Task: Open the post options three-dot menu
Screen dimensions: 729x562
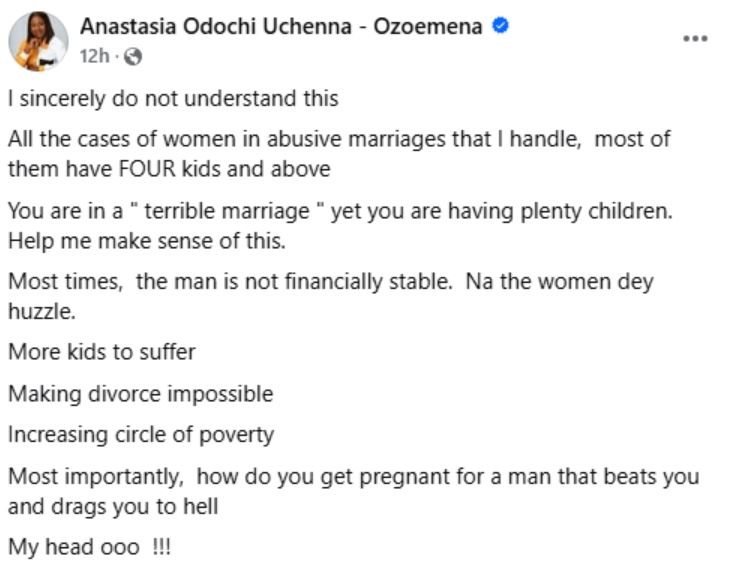Action: pyautogui.click(x=694, y=38)
